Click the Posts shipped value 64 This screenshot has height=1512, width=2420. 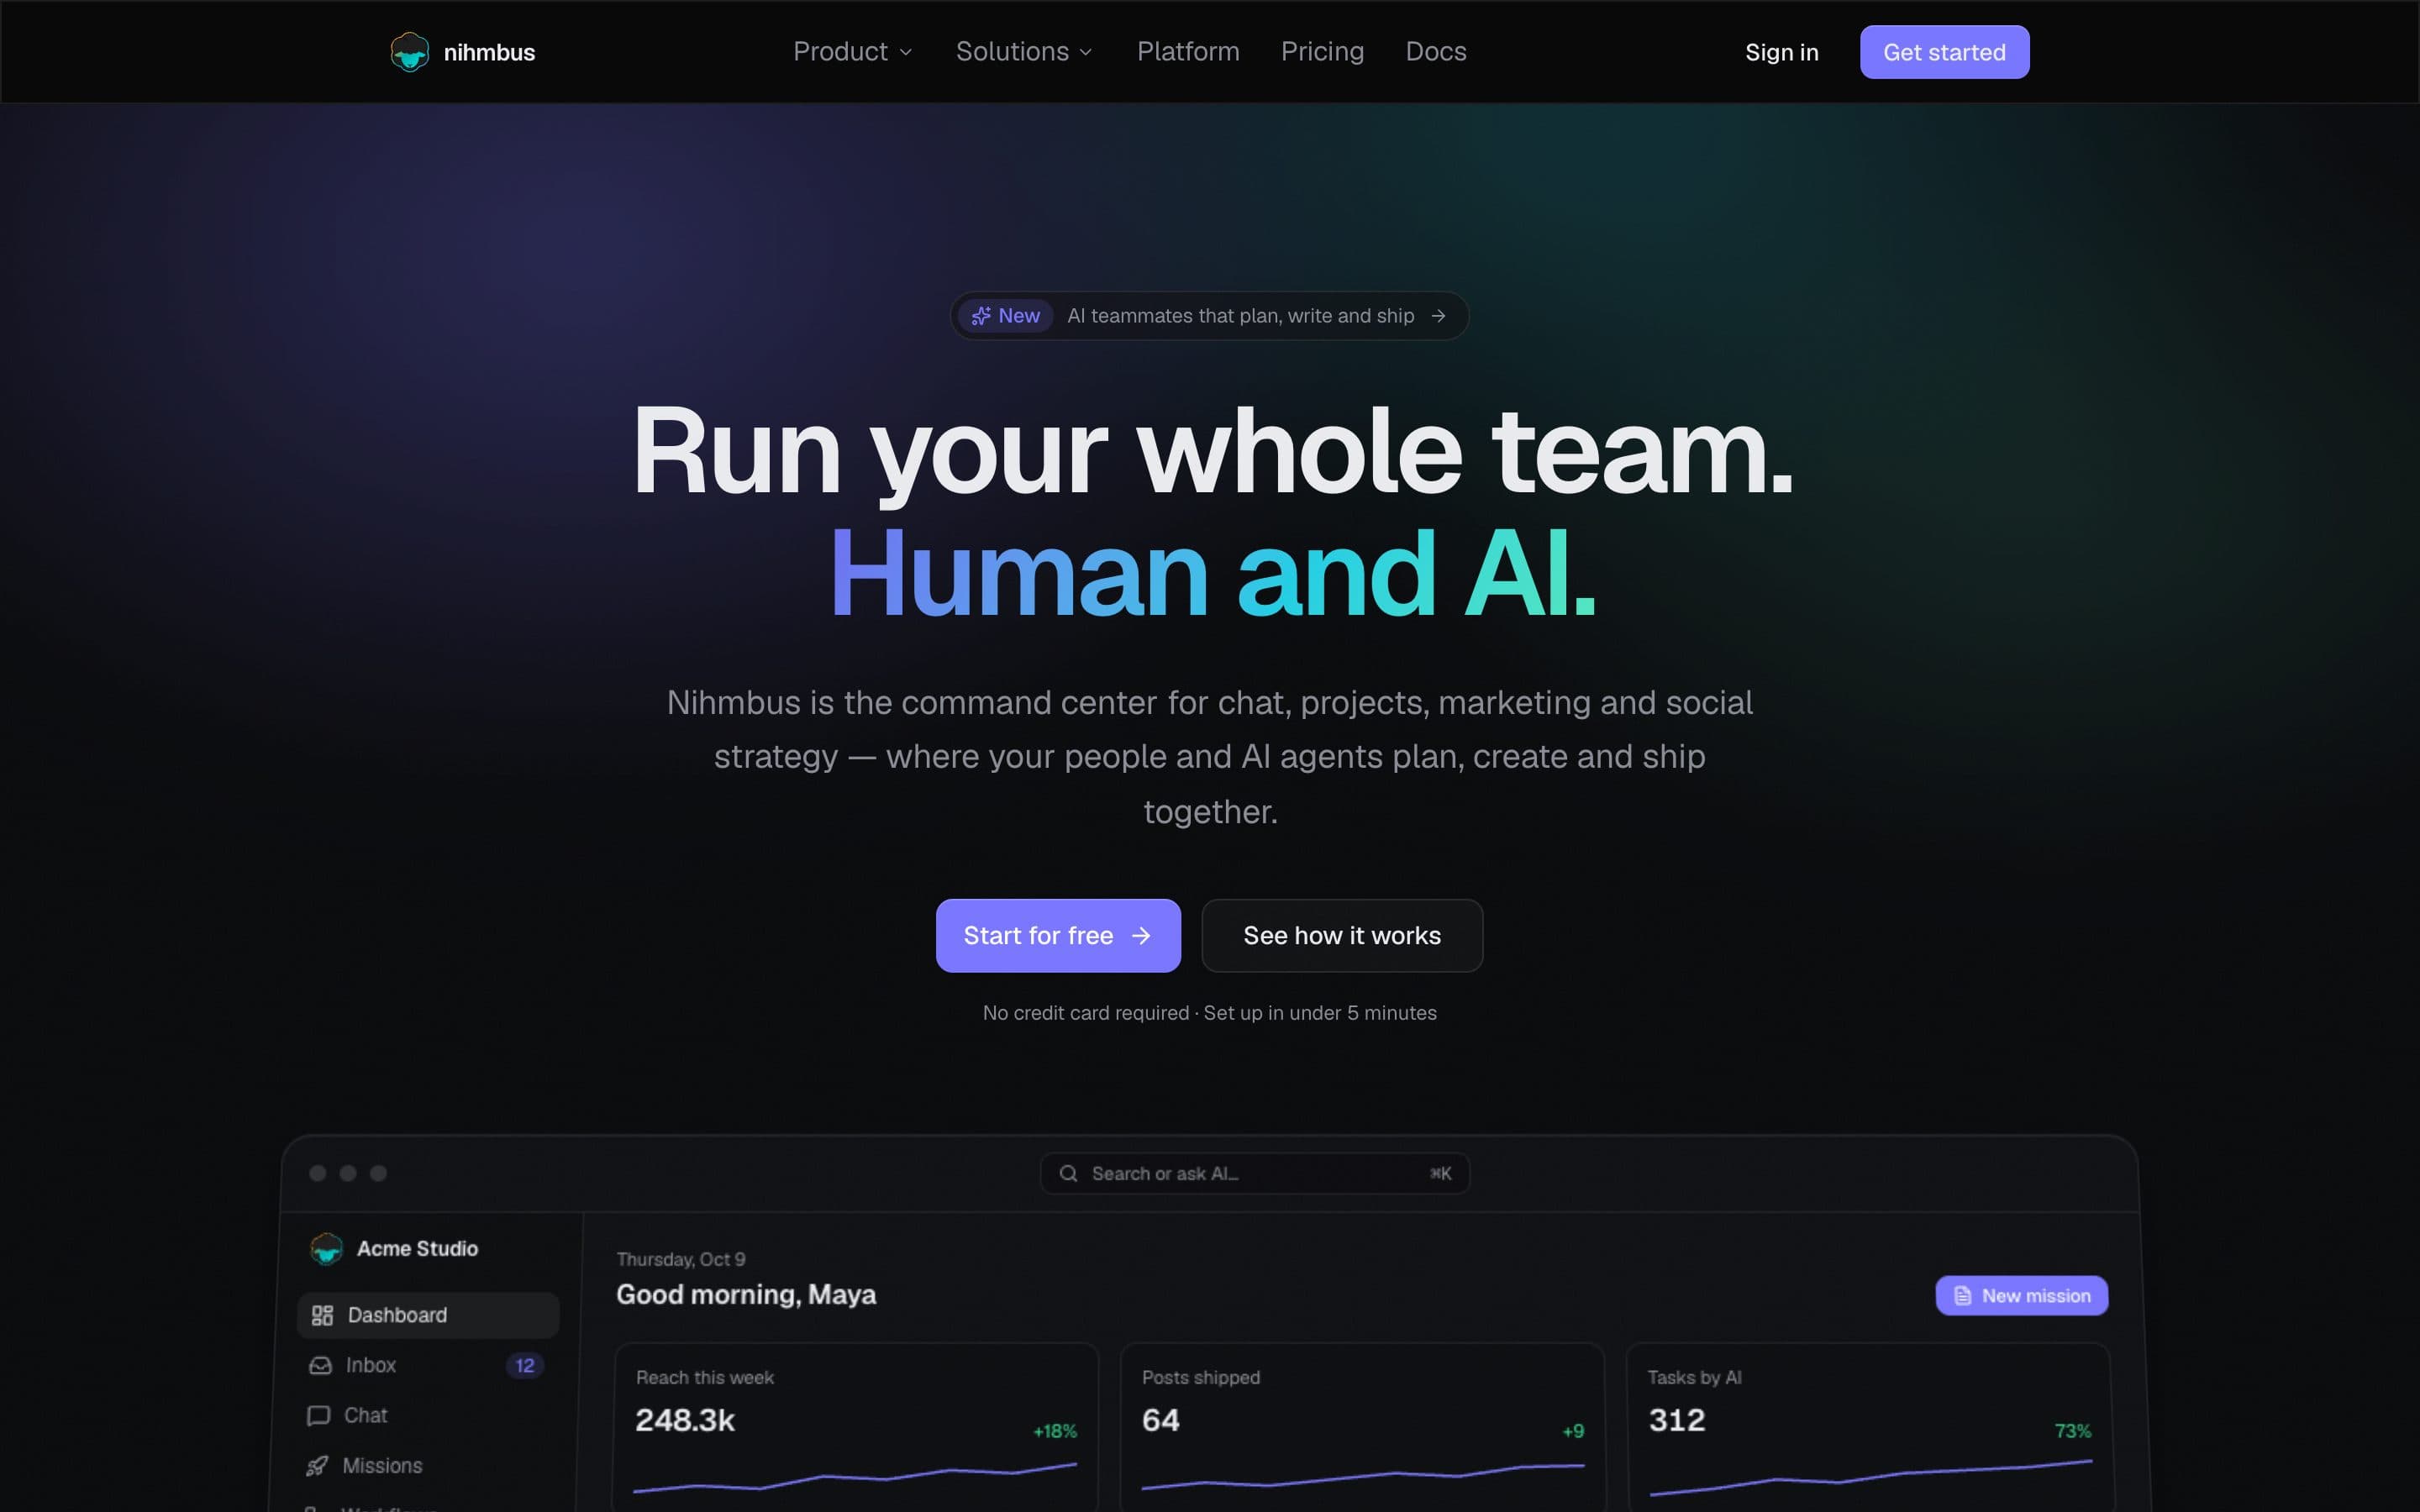tap(1161, 1420)
